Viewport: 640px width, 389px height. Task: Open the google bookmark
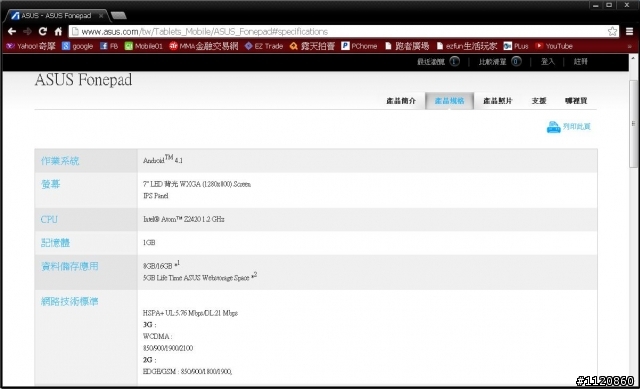[78, 46]
